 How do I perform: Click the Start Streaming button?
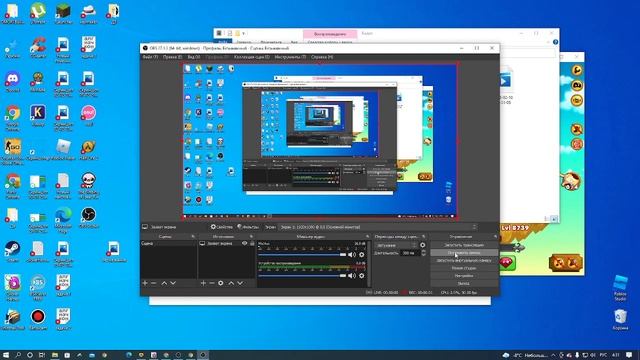pyautogui.click(x=464, y=245)
